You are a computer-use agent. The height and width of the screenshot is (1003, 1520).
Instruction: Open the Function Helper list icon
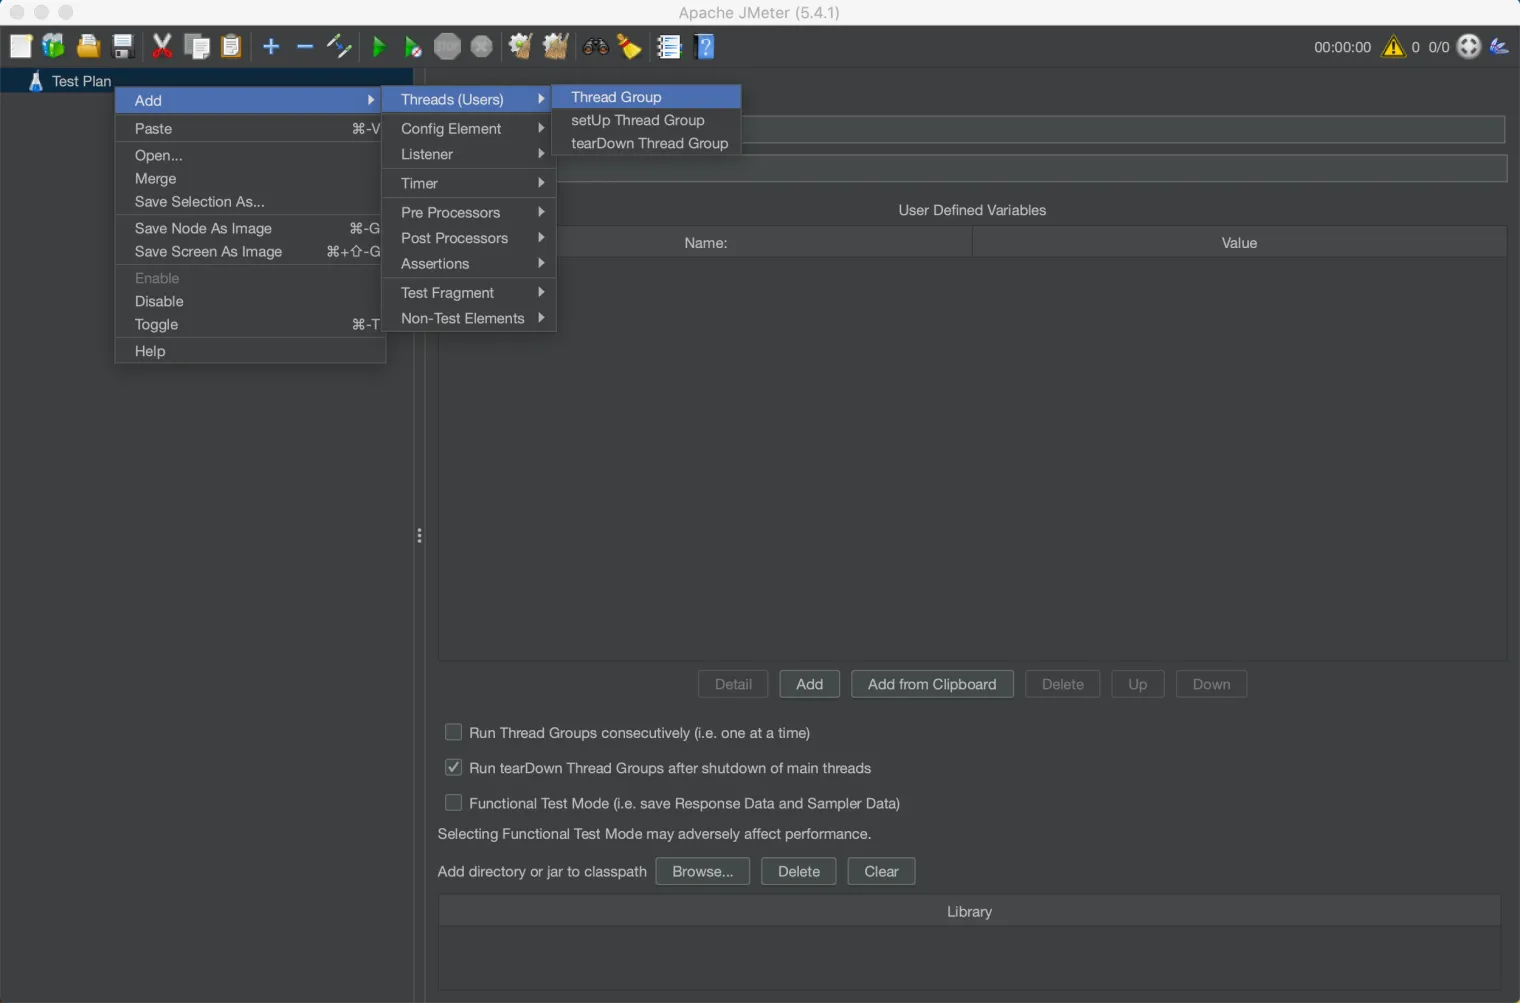(669, 47)
